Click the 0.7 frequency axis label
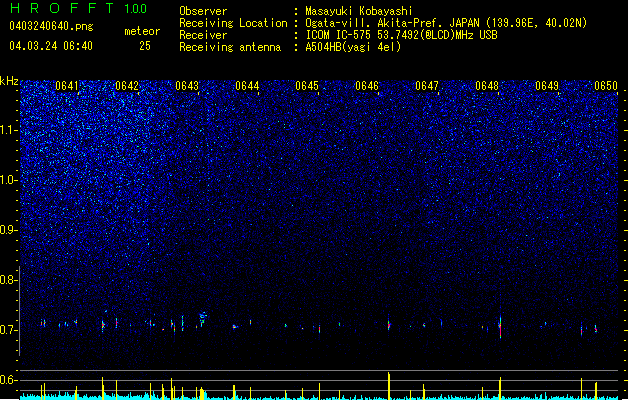 pos(9,330)
